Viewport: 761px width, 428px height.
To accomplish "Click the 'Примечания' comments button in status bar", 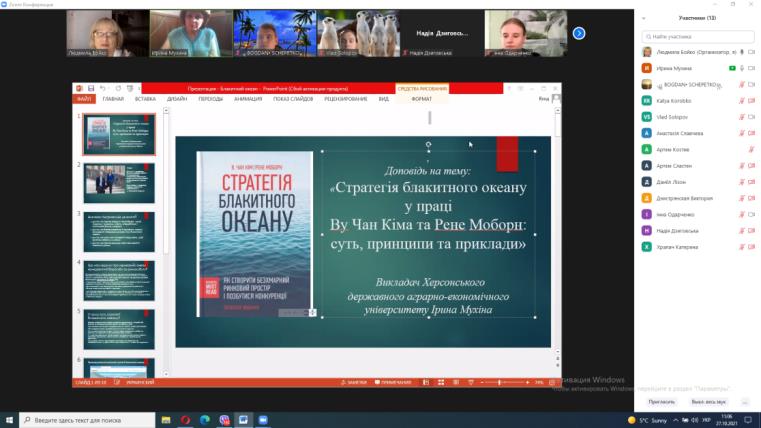I will 393,382.
